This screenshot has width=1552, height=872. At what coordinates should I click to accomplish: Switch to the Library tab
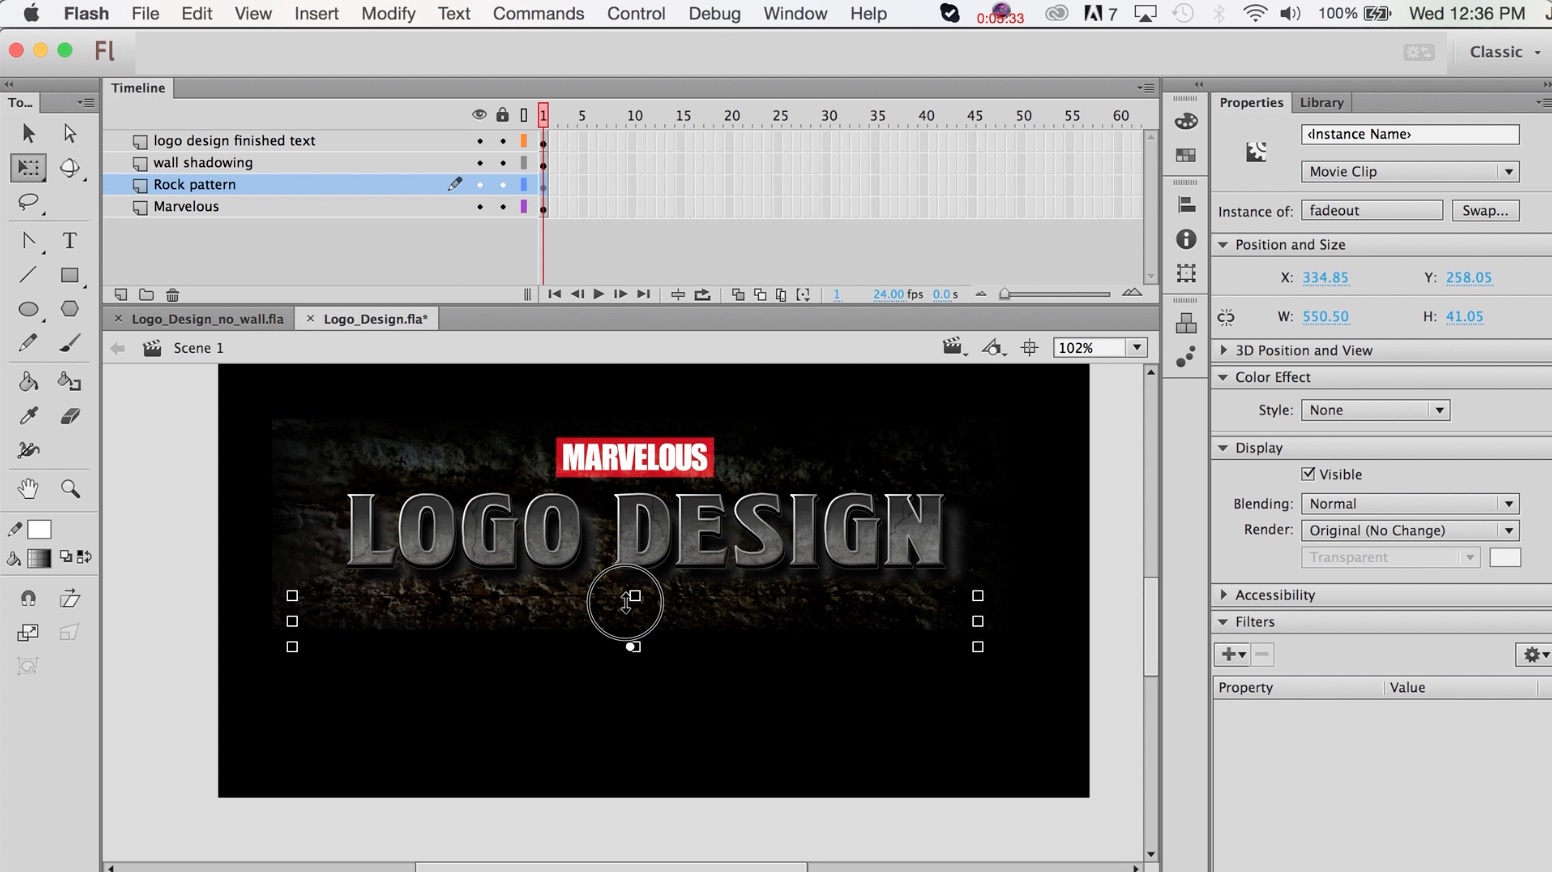(x=1321, y=102)
